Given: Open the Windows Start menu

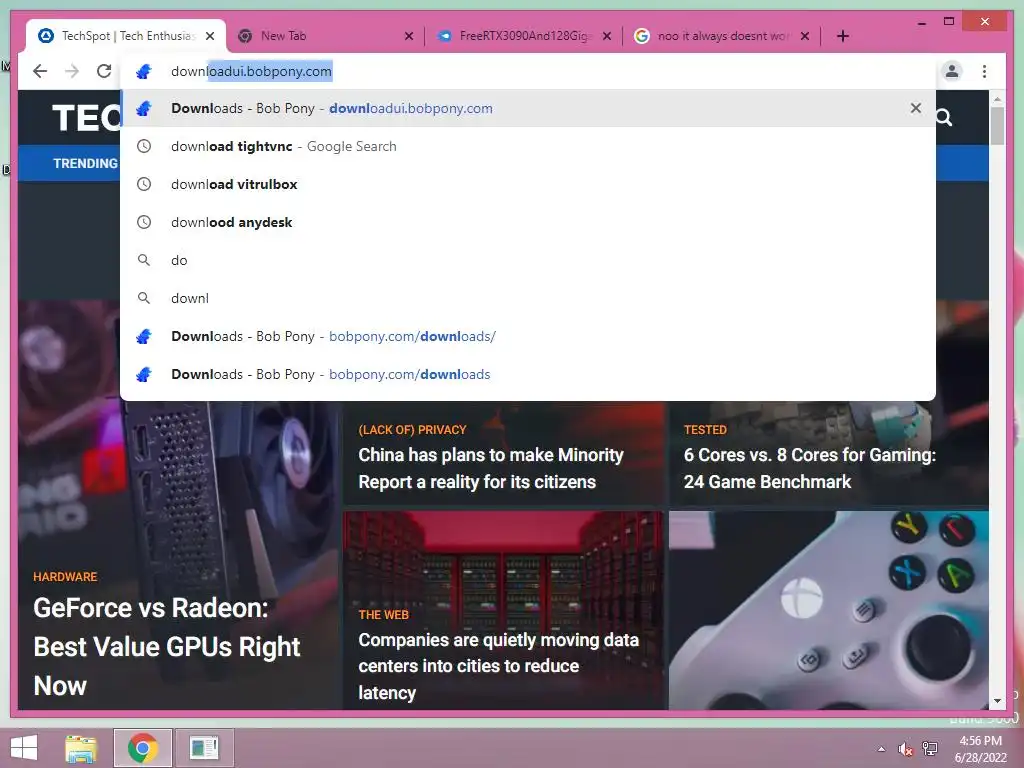Looking at the screenshot, I should point(24,748).
